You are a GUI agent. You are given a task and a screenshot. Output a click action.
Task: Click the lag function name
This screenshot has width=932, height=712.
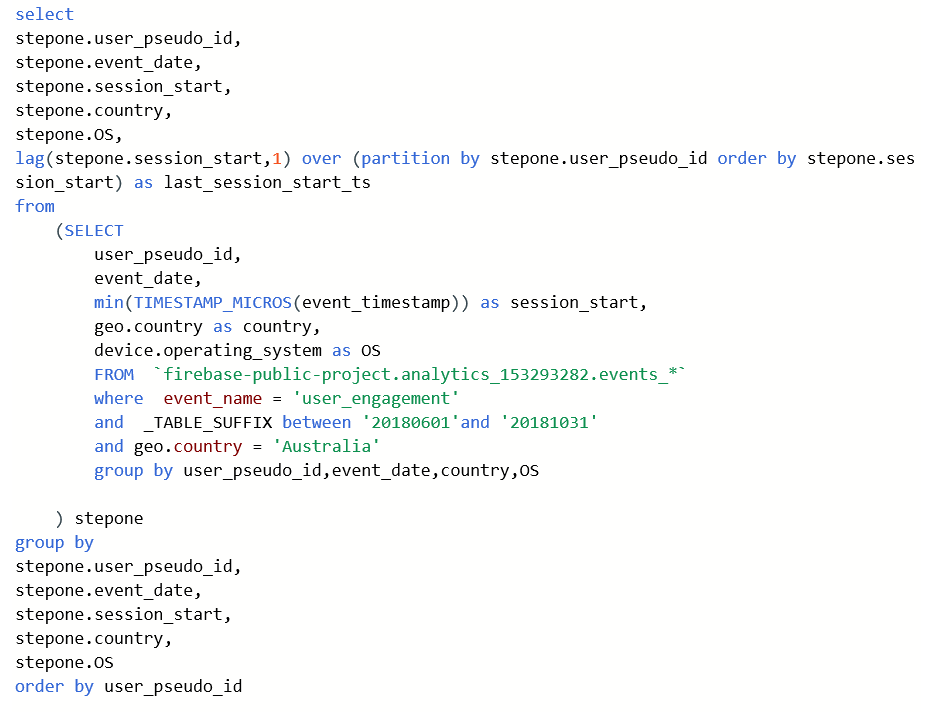pos(29,158)
